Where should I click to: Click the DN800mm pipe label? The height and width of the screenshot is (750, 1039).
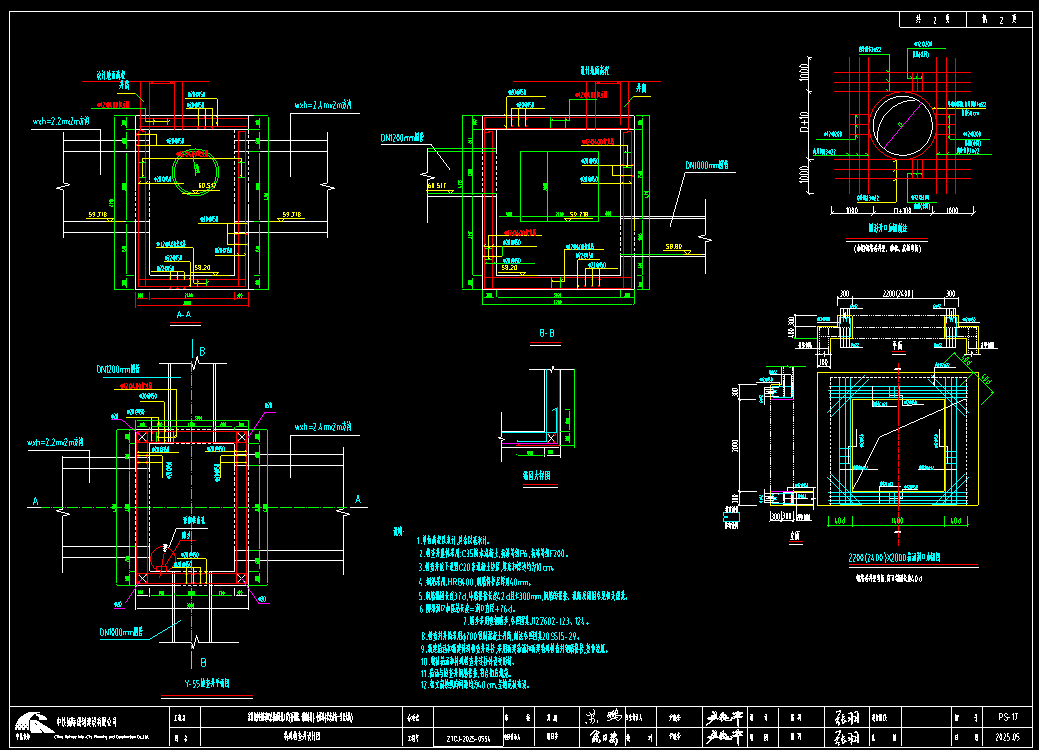(121, 632)
